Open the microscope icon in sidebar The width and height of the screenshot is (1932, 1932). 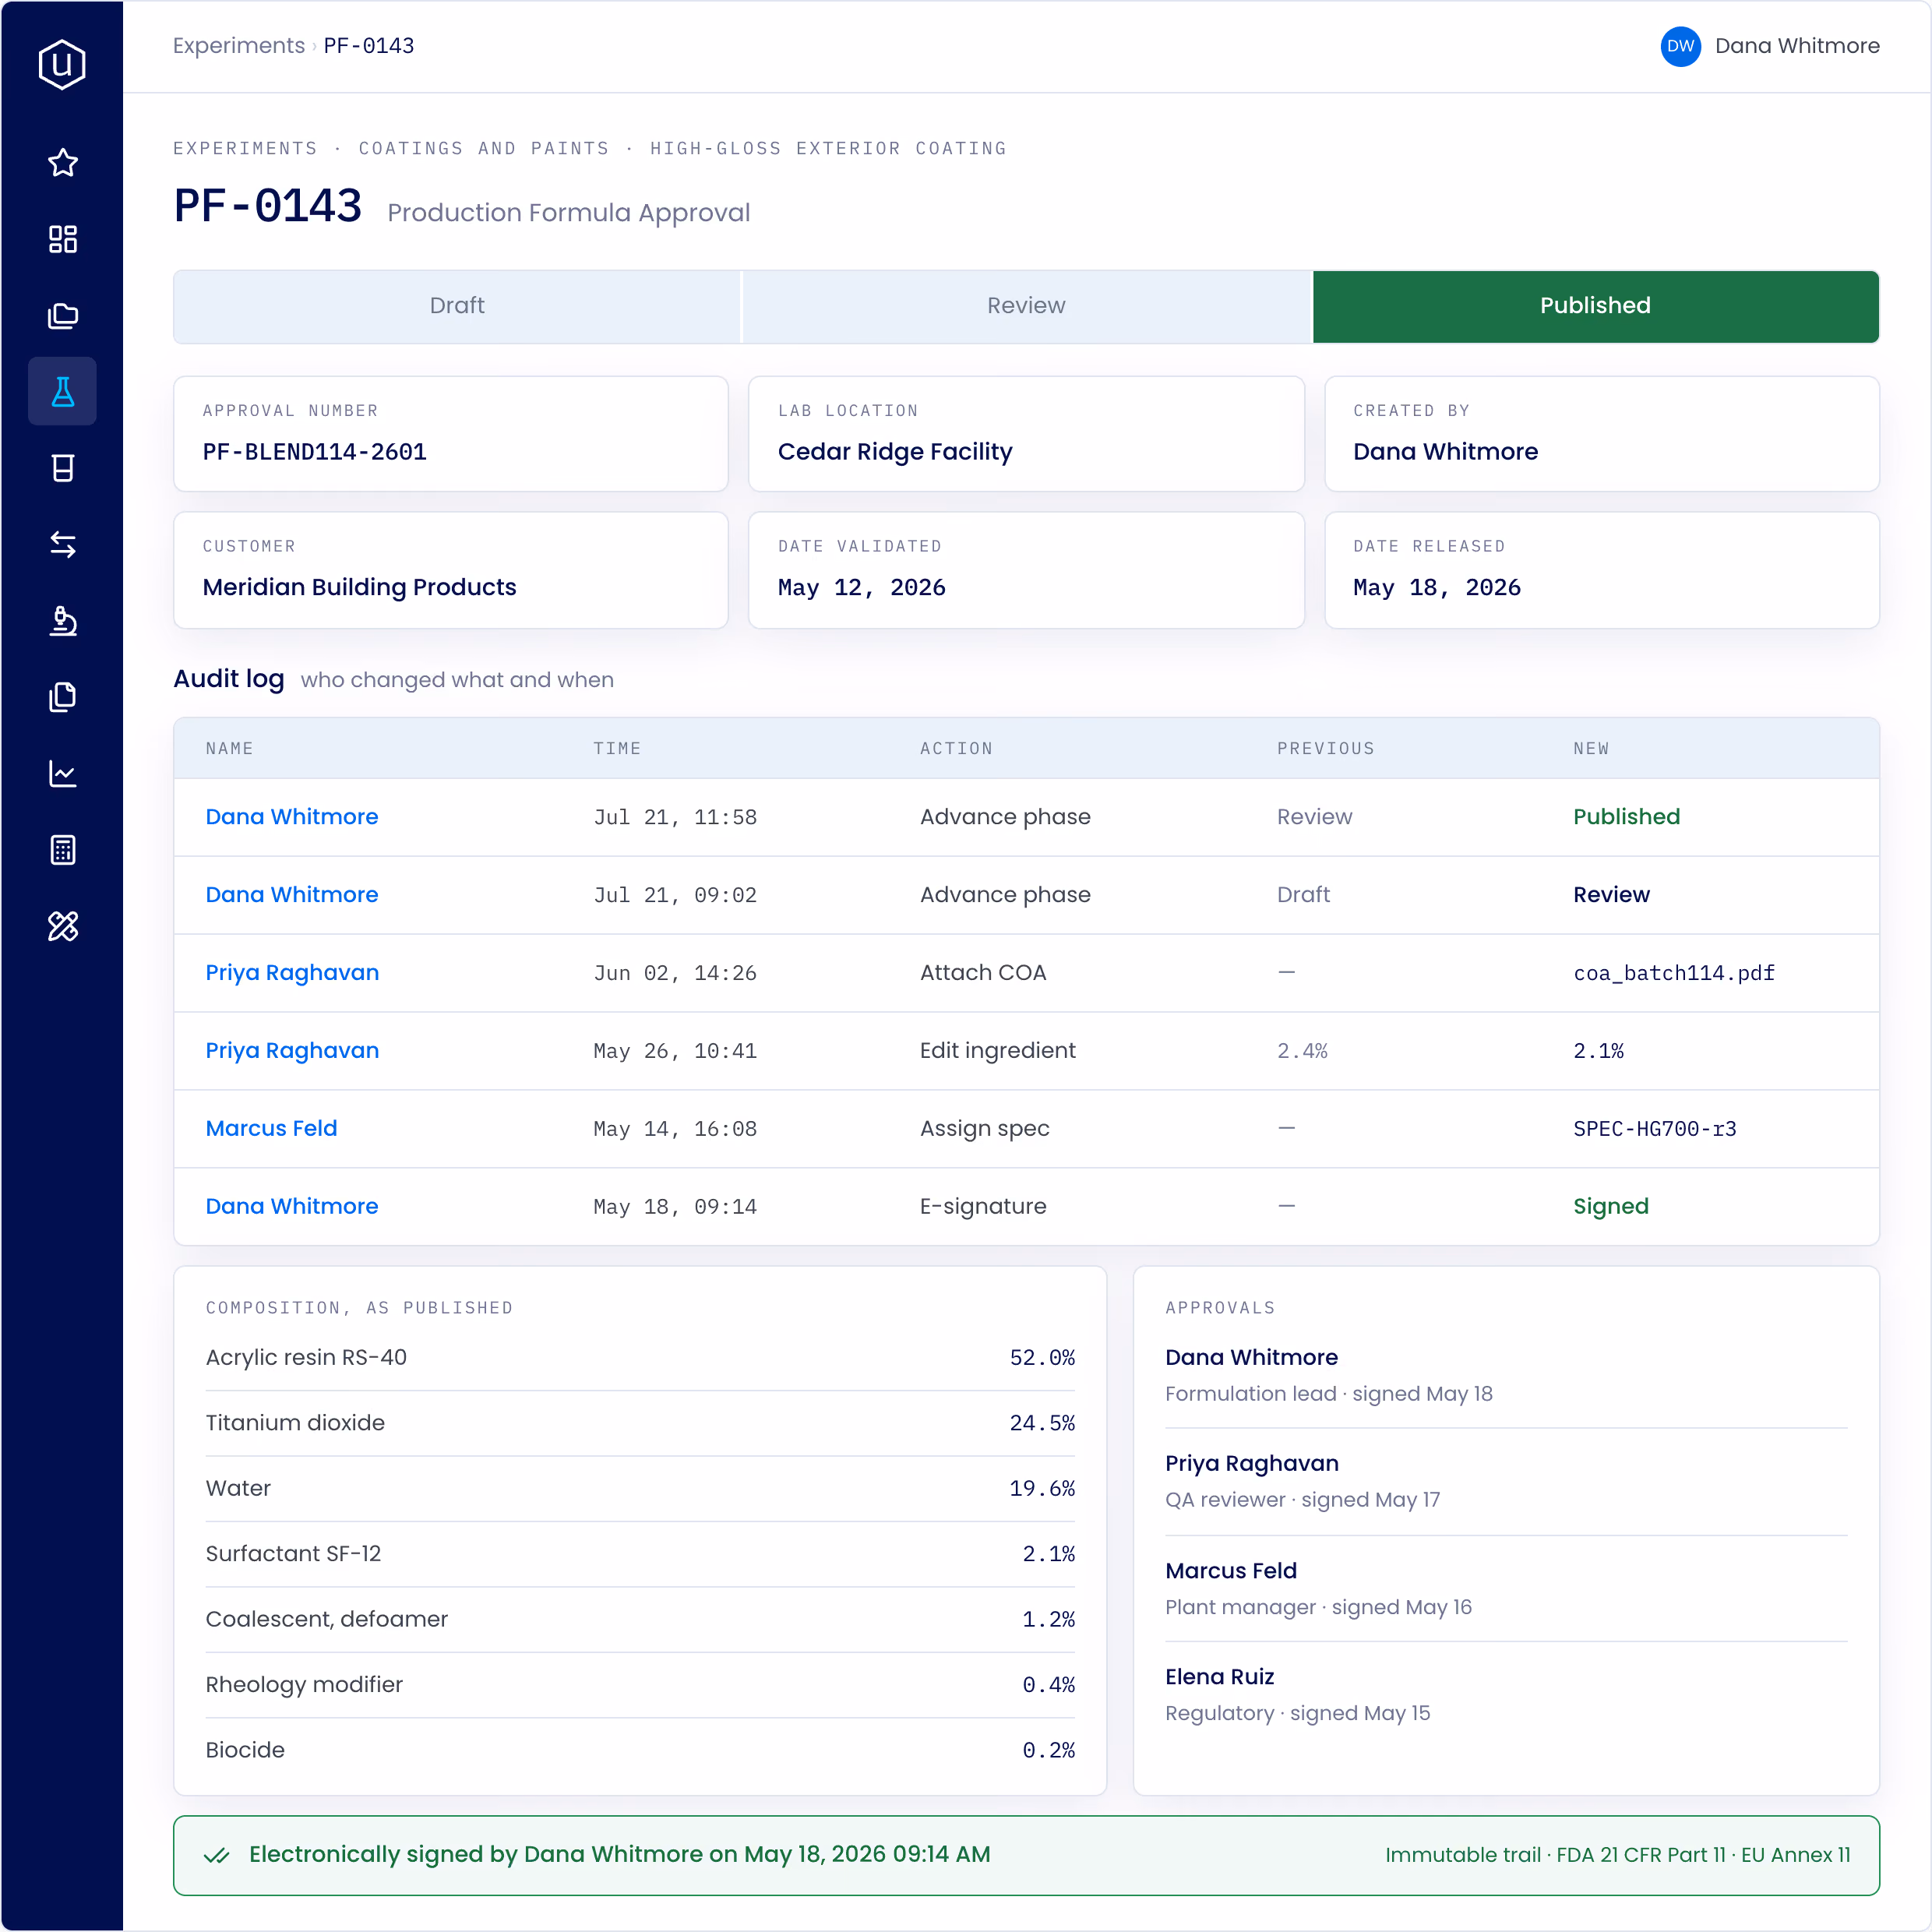[63, 621]
